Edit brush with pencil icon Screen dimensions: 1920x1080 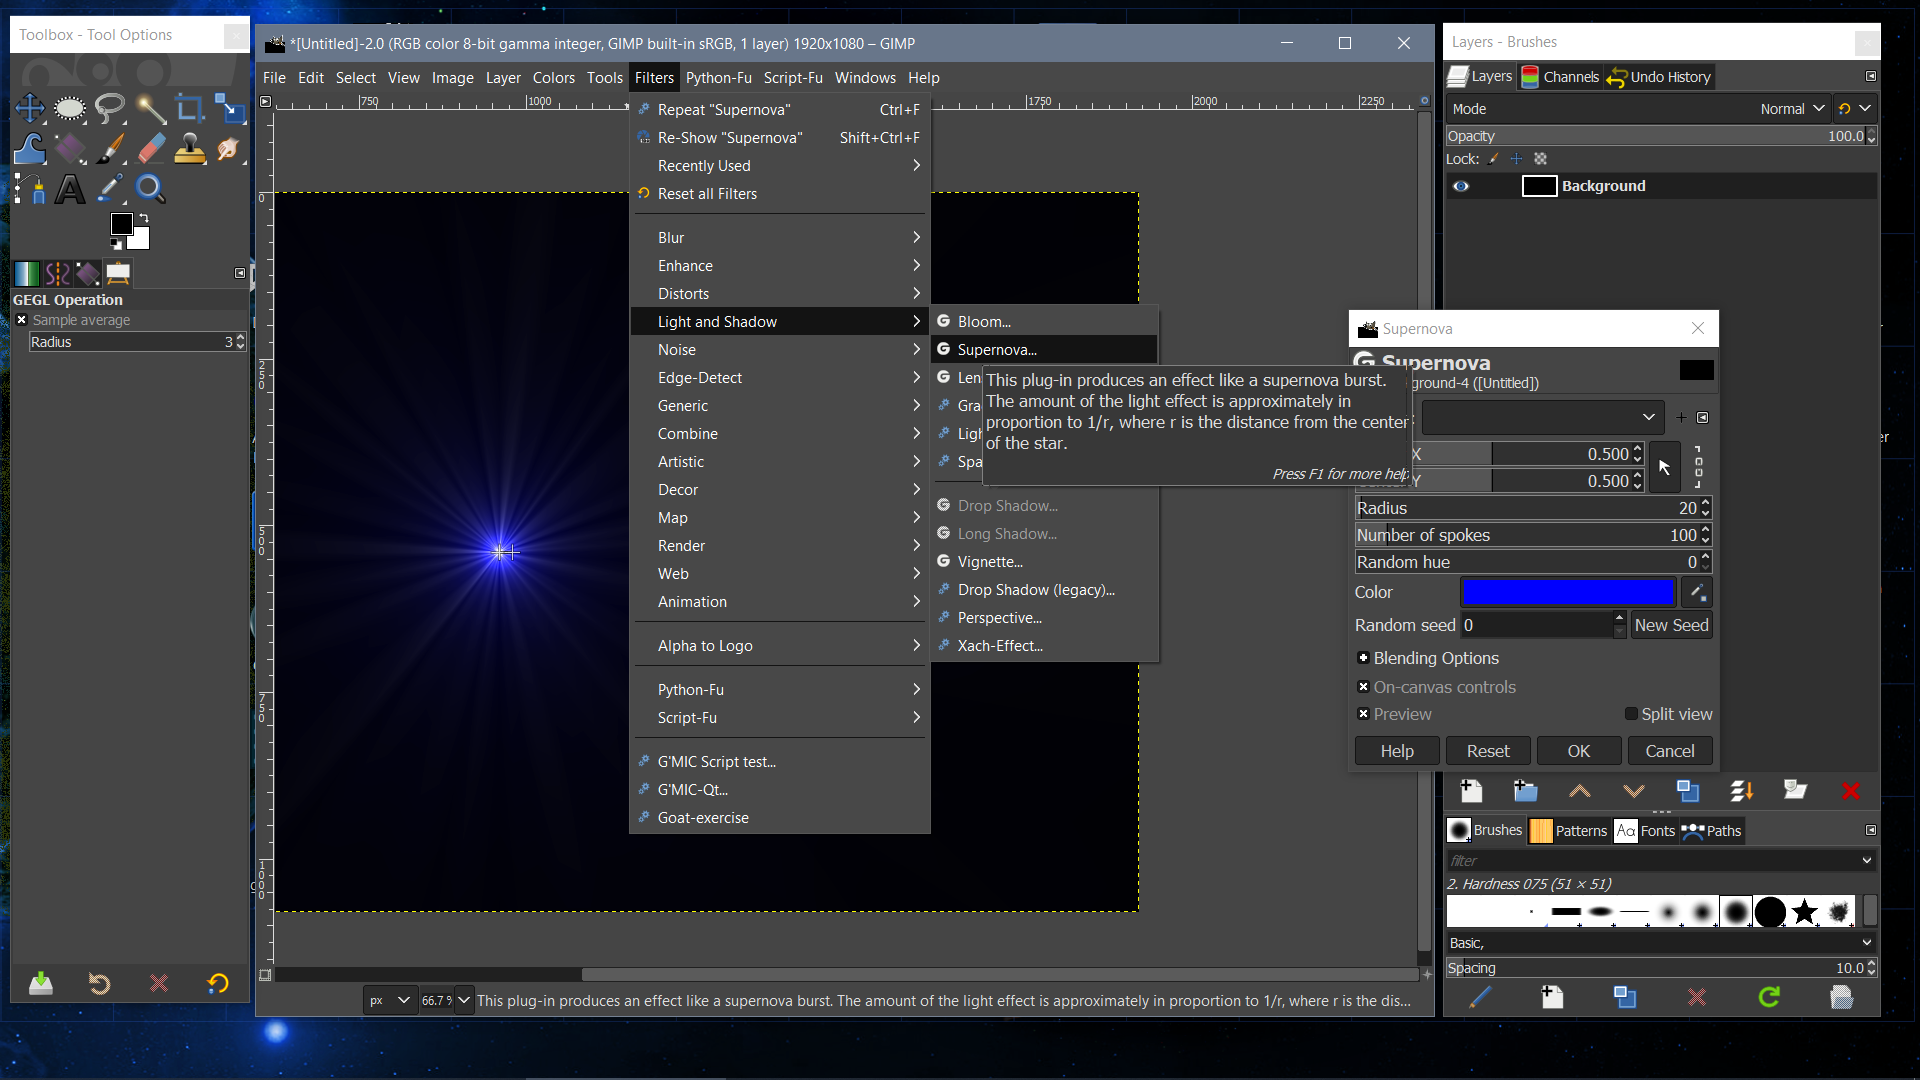coord(1480,997)
